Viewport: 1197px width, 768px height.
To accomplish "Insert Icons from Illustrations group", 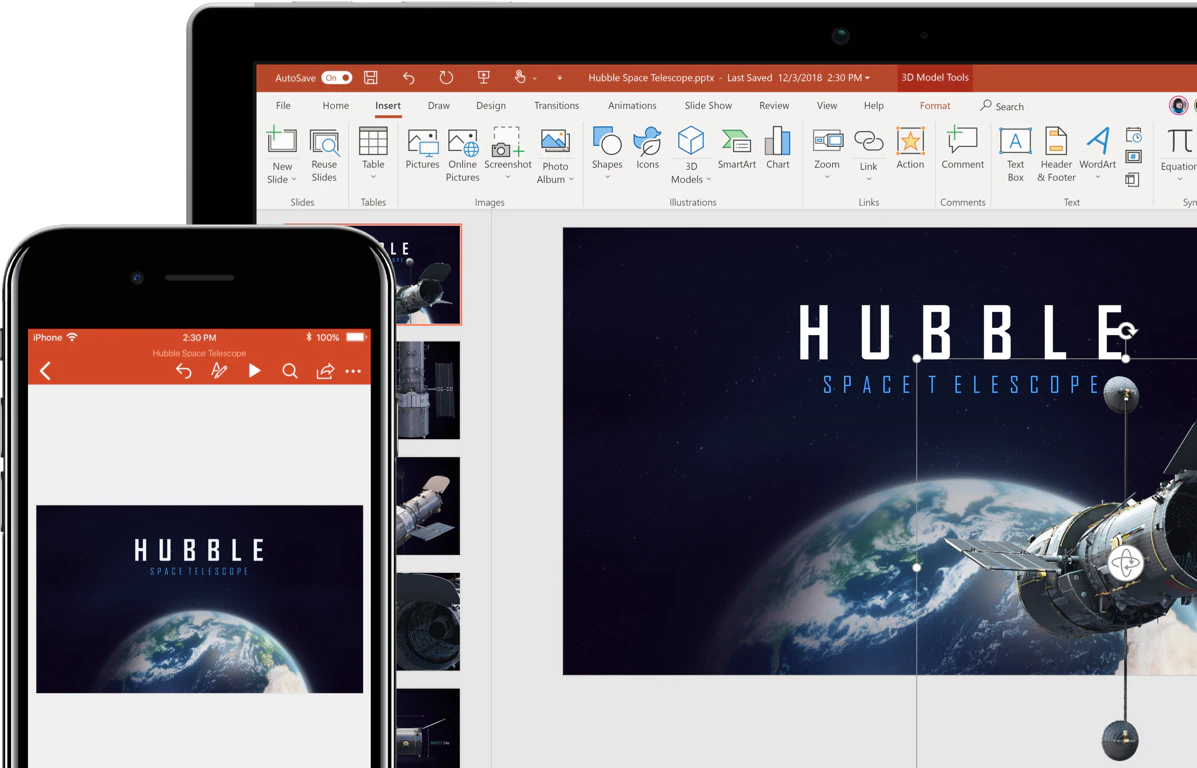I will tap(647, 148).
